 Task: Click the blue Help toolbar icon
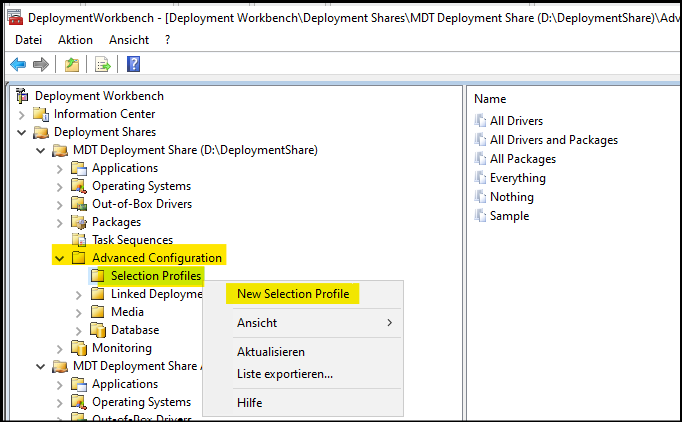[x=133, y=64]
